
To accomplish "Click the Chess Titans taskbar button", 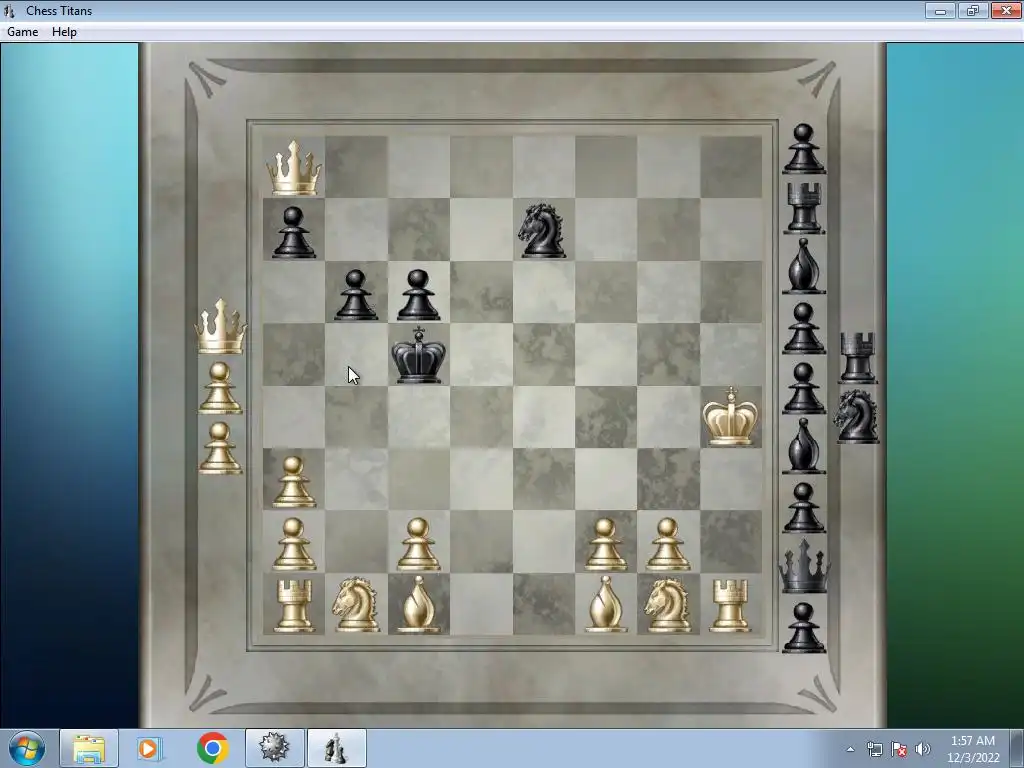I will tap(337, 748).
